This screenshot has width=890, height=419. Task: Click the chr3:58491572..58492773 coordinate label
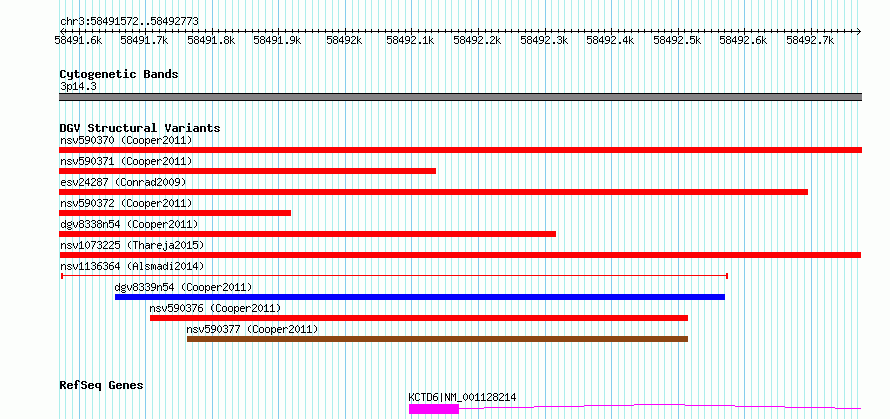pyautogui.click(x=129, y=22)
